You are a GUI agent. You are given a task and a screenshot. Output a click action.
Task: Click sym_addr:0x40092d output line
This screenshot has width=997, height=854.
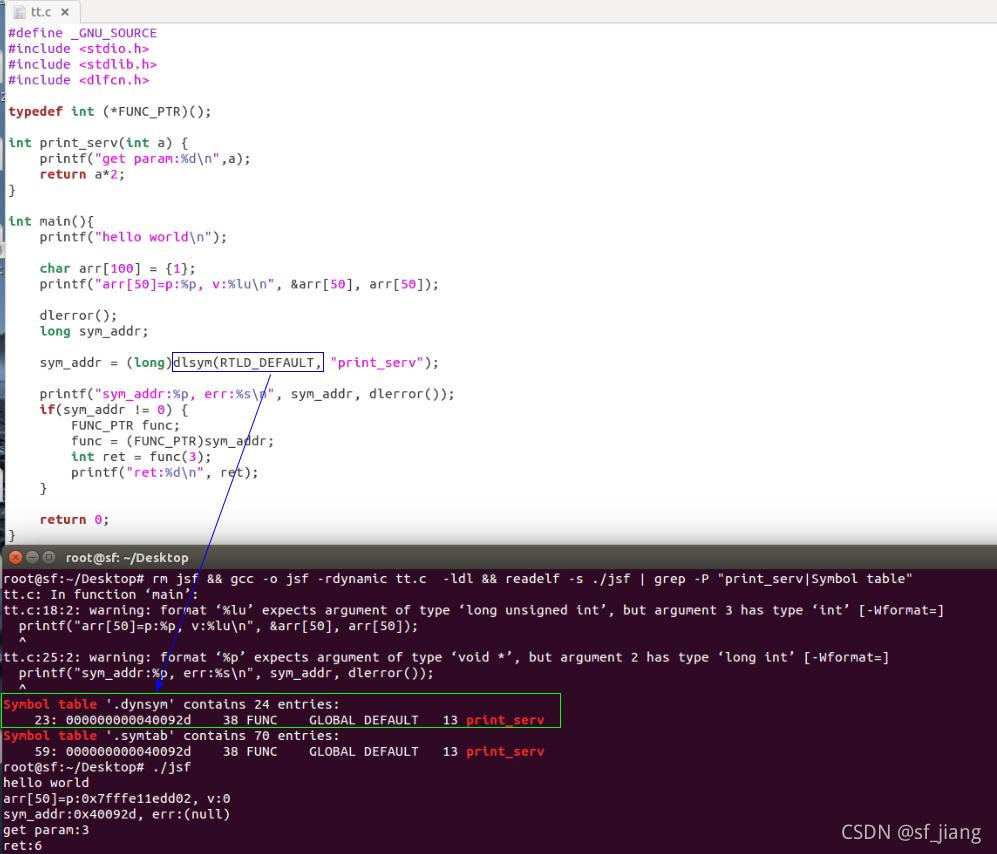point(116,814)
